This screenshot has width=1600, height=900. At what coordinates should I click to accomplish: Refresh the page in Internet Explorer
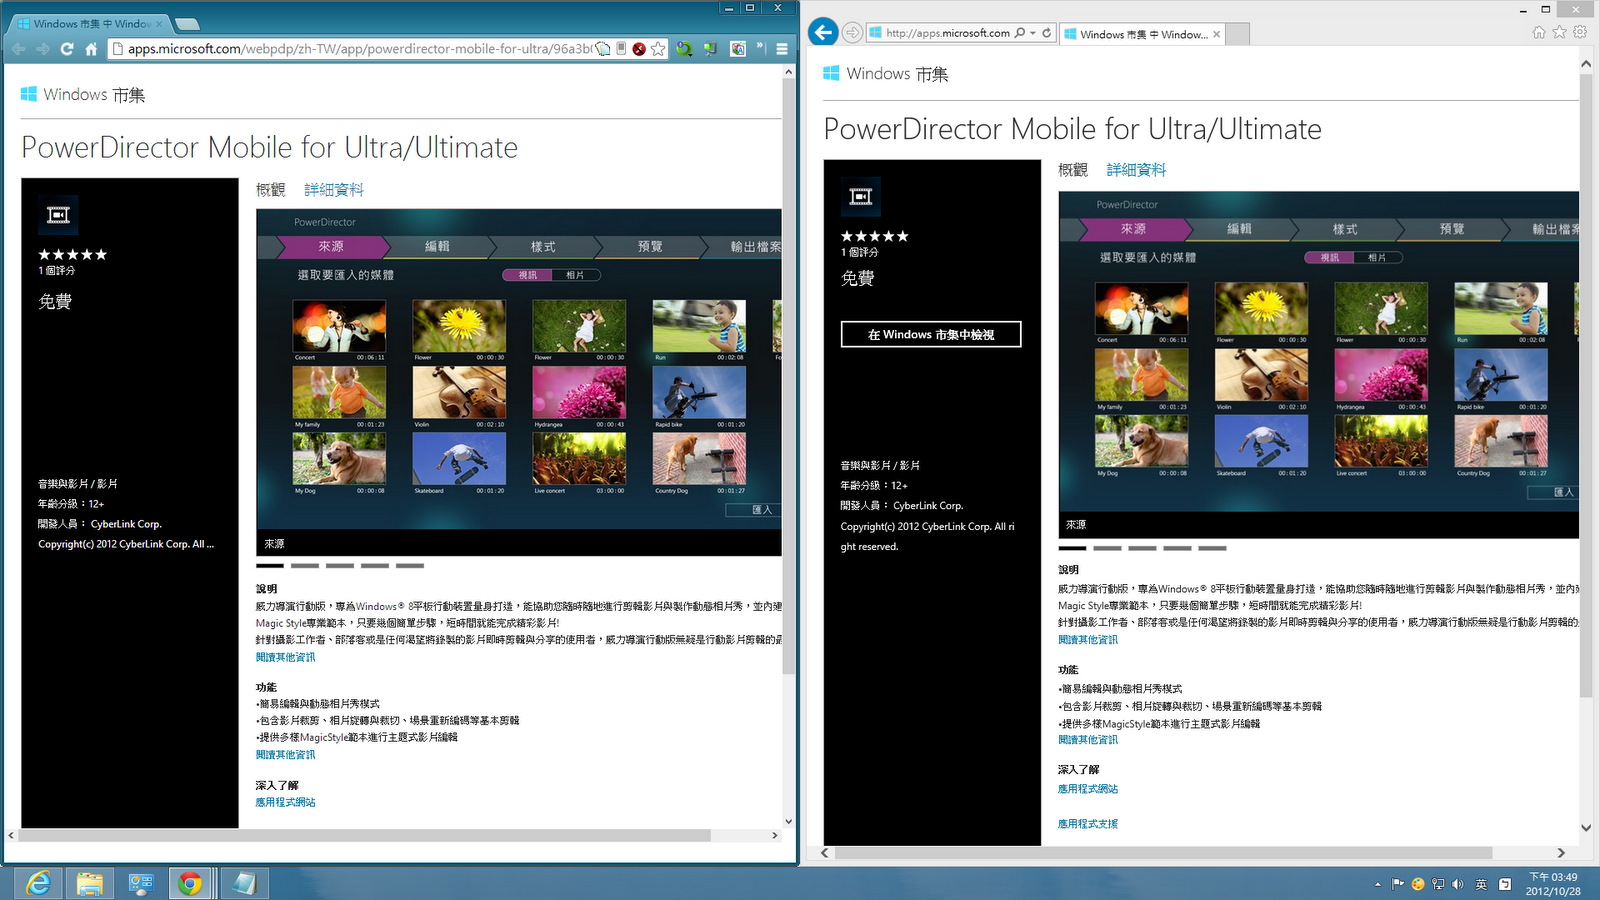(x=1047, y=33)
